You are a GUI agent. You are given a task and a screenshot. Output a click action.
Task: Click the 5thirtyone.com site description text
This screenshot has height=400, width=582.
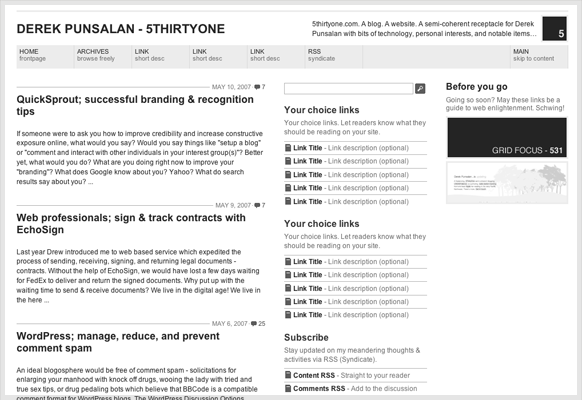point(424,29)
